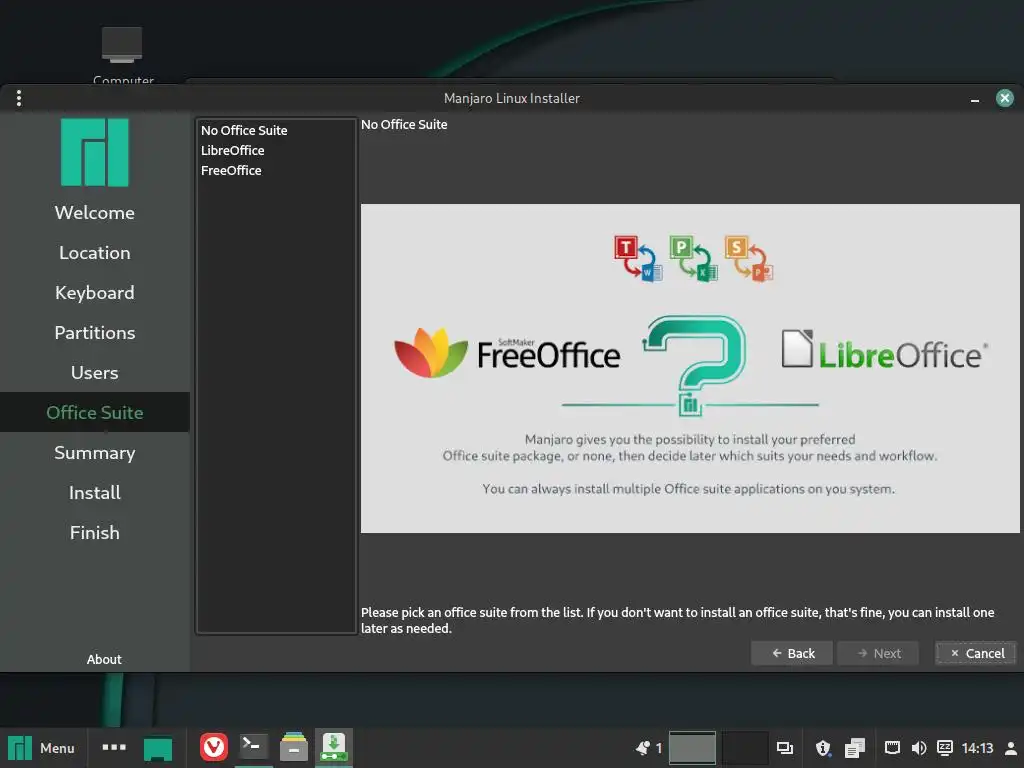Open the clipboard manager tray icon
Image resolution: width=1024 pixels, height=768 pixels.
pyautogui.click(x=855, y=748)
